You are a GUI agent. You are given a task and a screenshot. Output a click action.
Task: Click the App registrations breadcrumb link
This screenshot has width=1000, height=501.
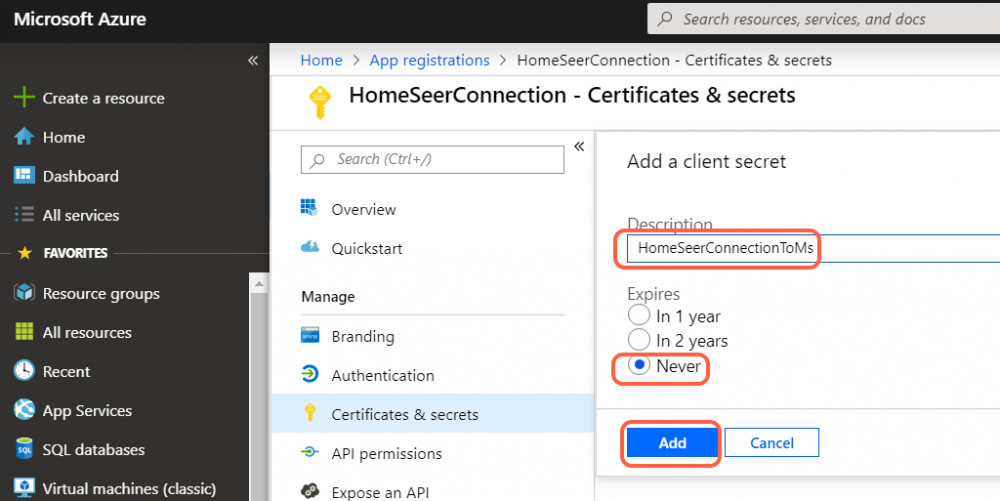point(429,60)
